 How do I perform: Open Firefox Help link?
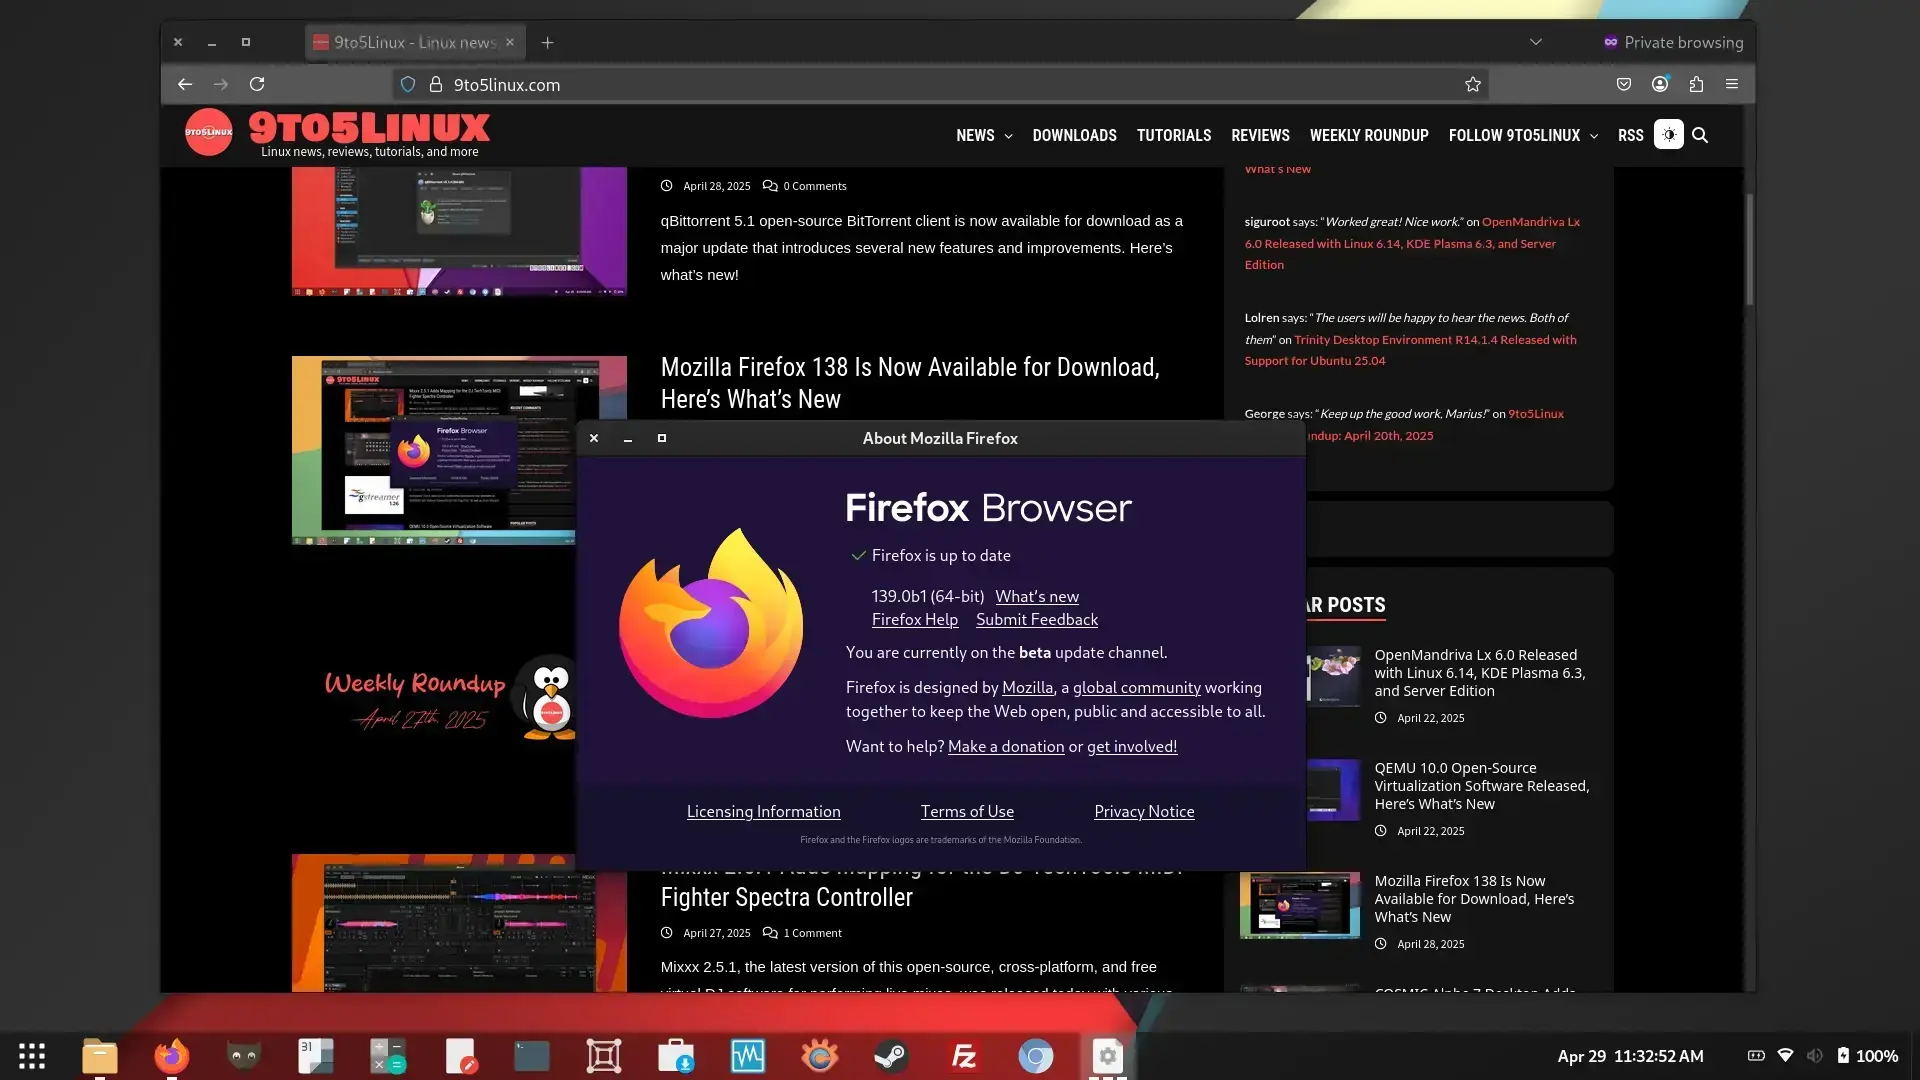click(915, 620)
